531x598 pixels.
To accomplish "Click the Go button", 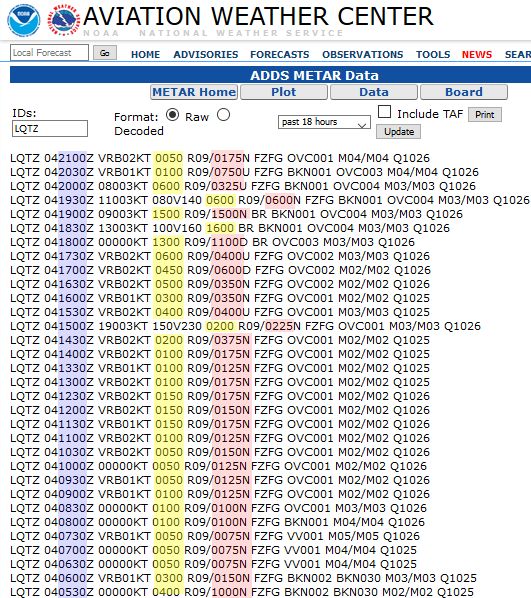I will 105,53.
